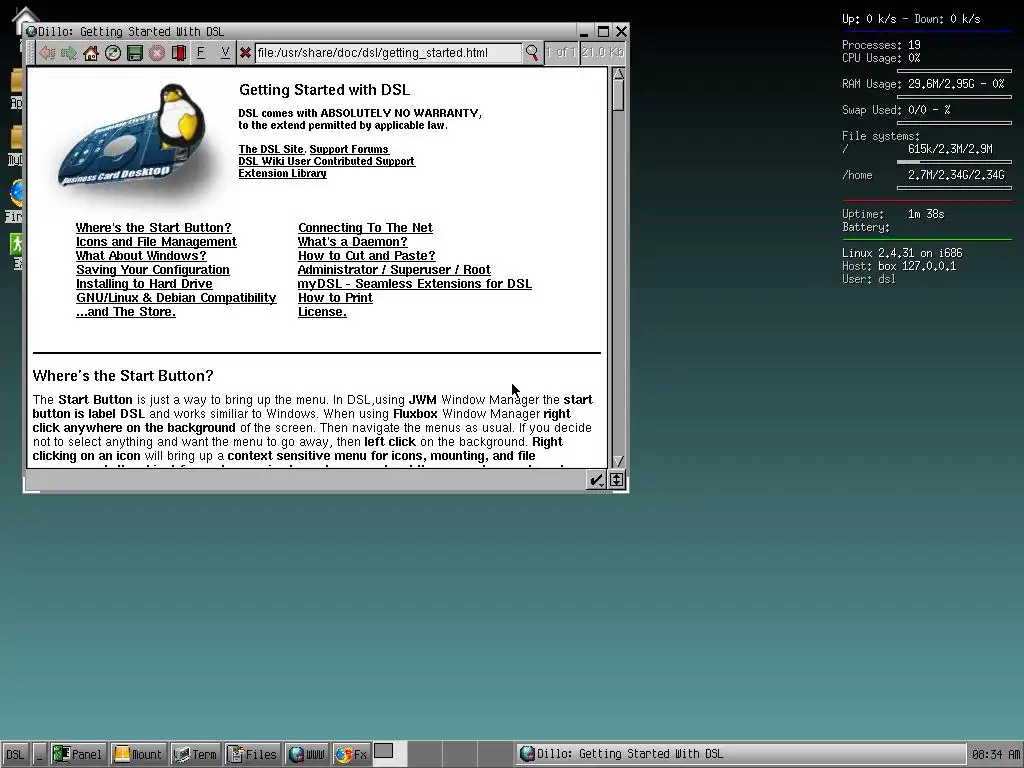Open the 'Support Forums' link

(349, 150)
